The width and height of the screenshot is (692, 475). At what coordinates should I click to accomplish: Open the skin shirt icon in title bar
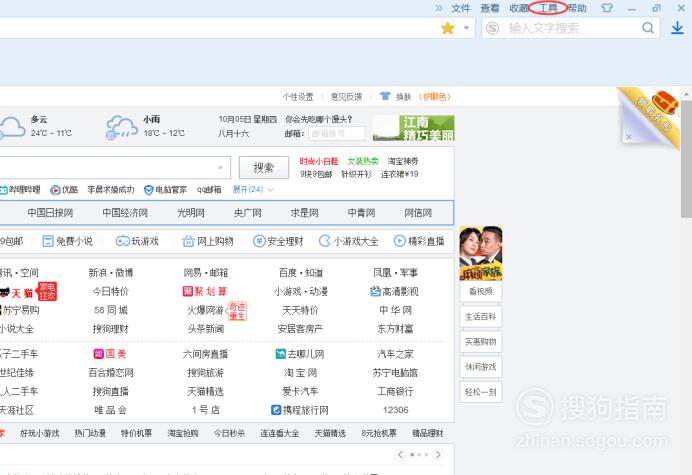click(607, 8)
